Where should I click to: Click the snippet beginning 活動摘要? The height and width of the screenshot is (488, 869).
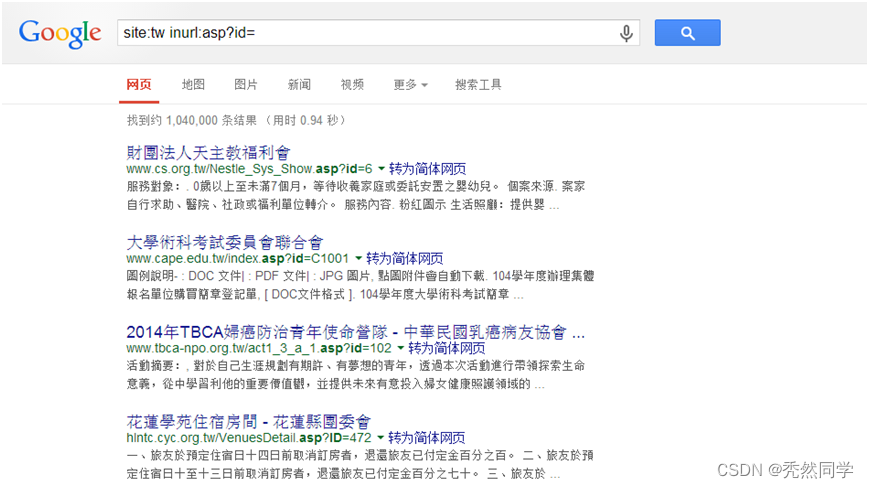355,375
